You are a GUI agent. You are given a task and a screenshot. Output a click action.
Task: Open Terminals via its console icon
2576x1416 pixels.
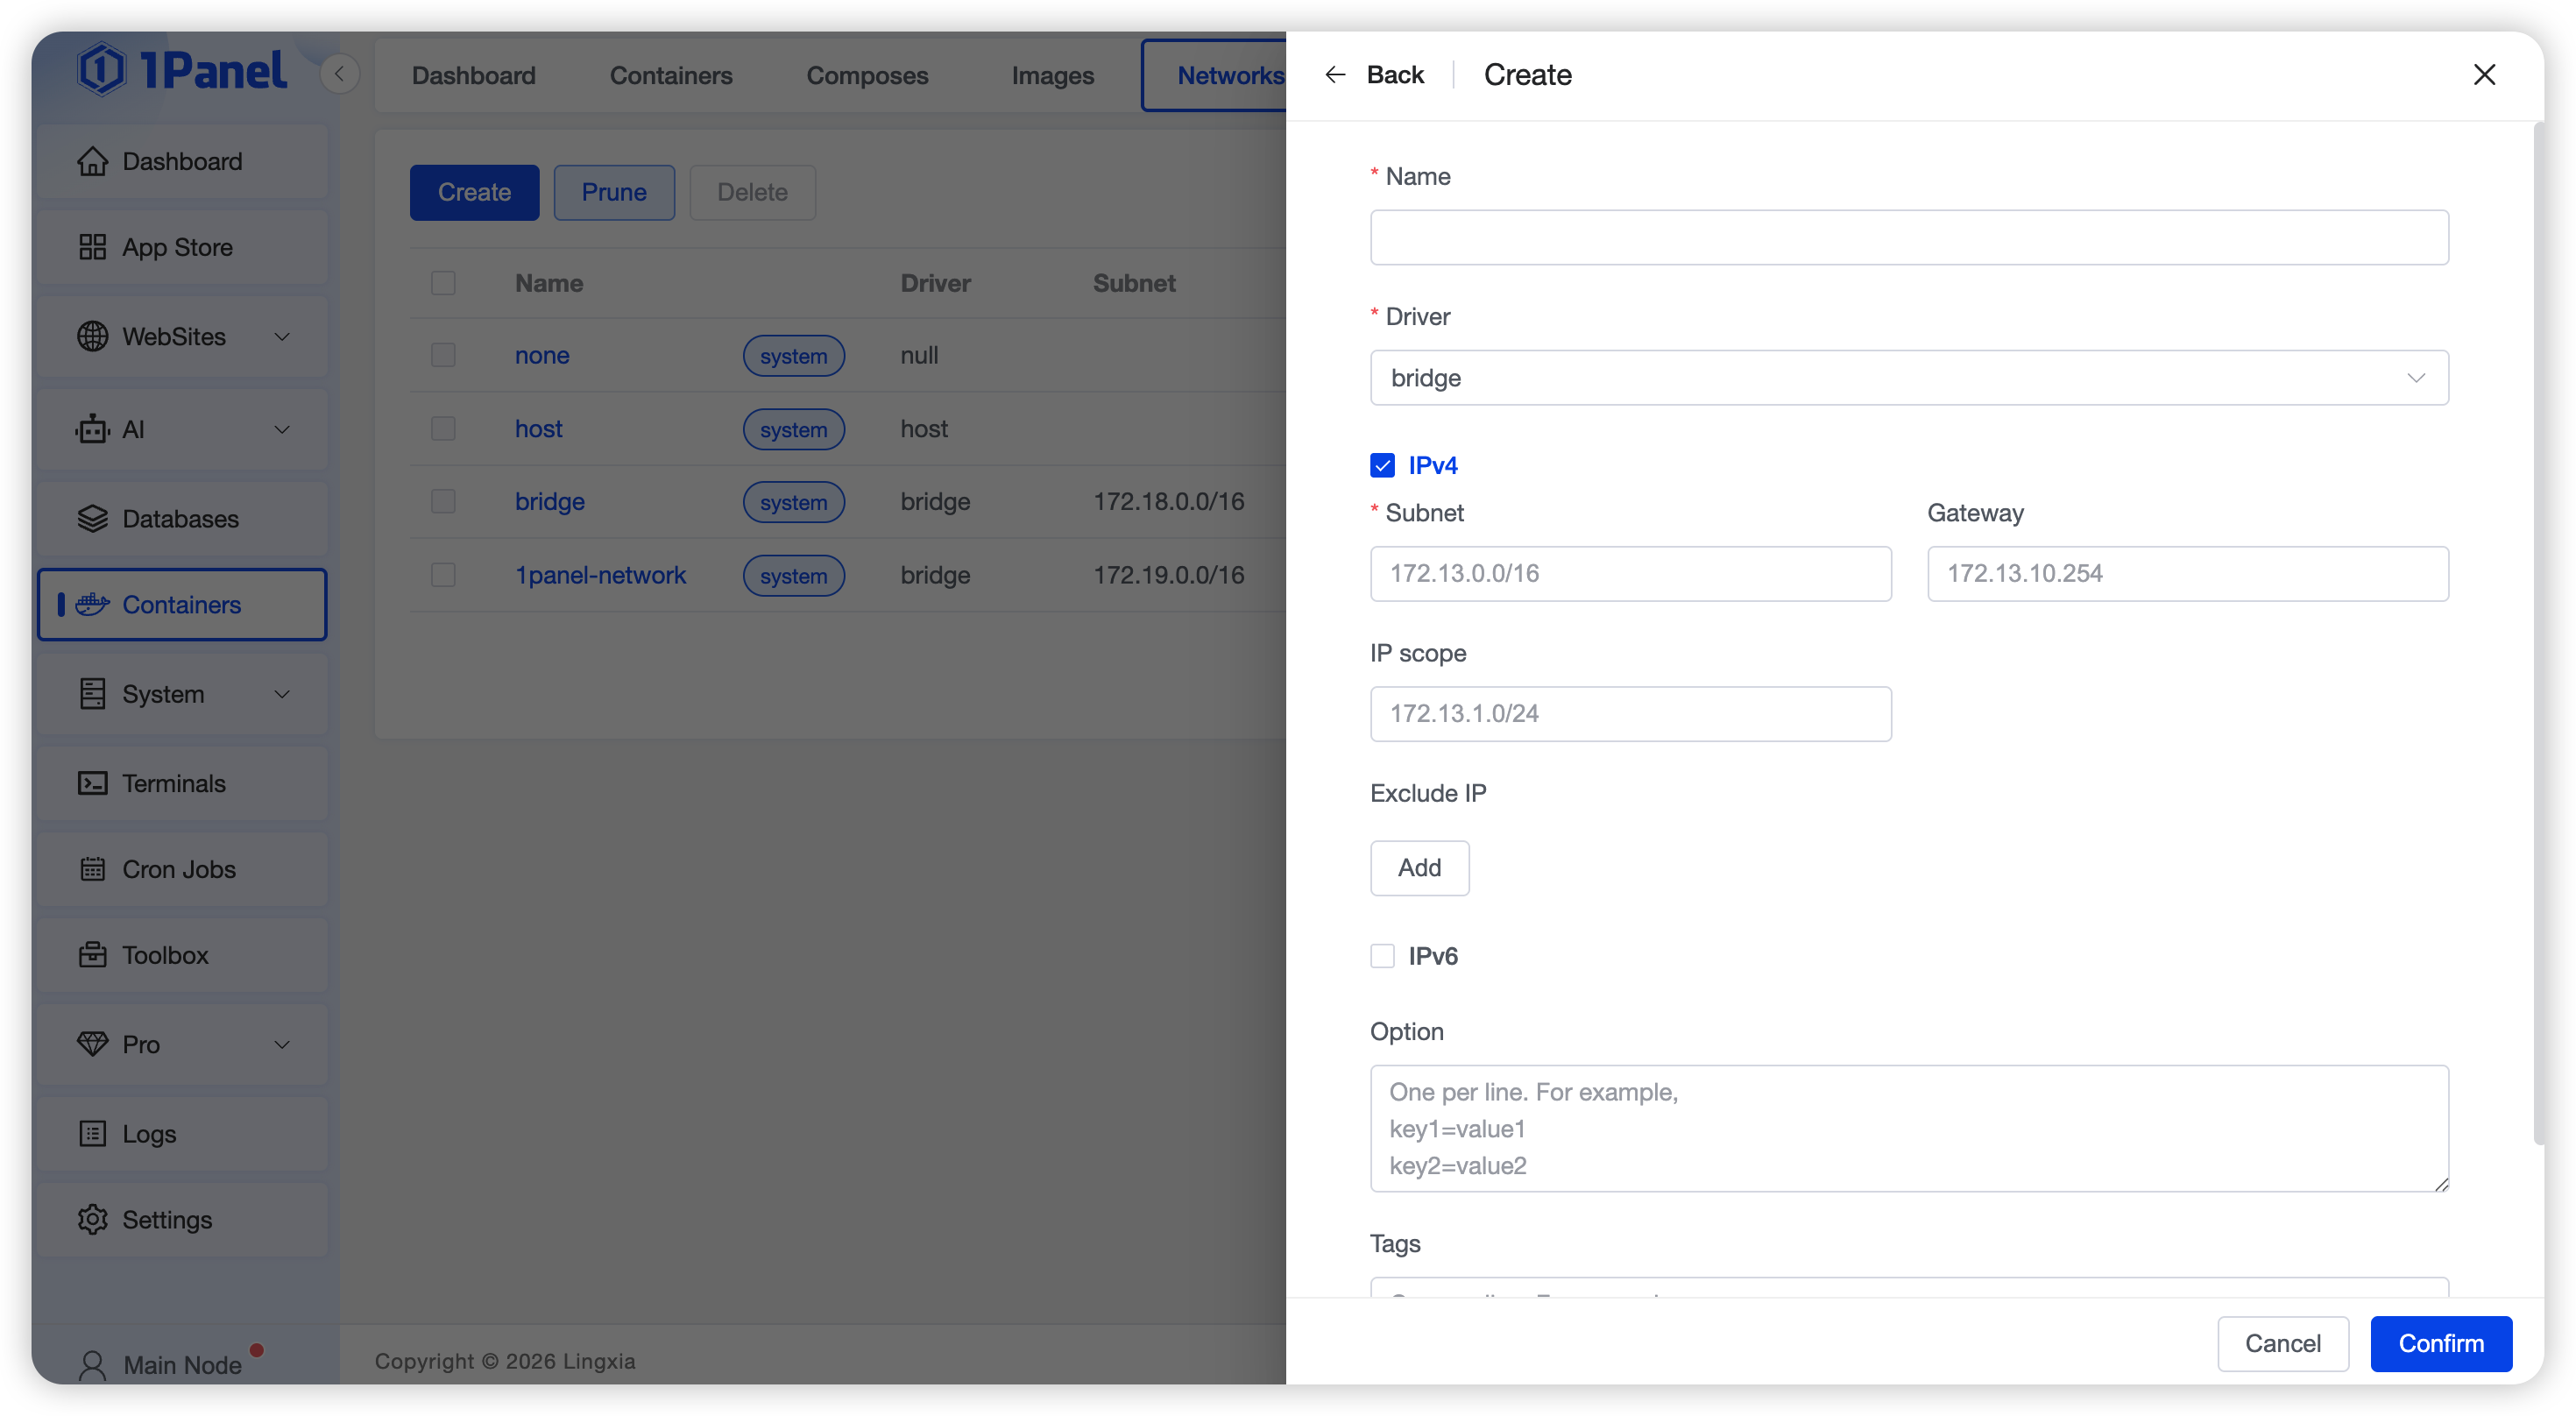coord(92,783)
